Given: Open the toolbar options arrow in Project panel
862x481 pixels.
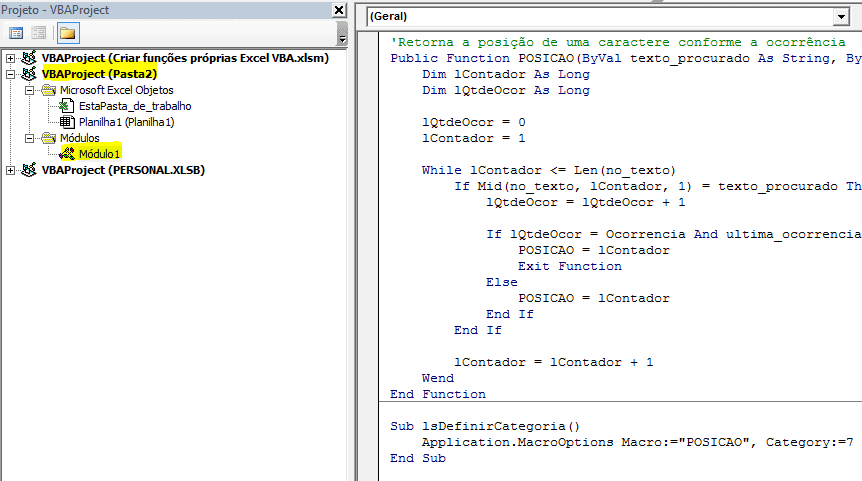Looking at the screenshot, I should click(343, 39).
